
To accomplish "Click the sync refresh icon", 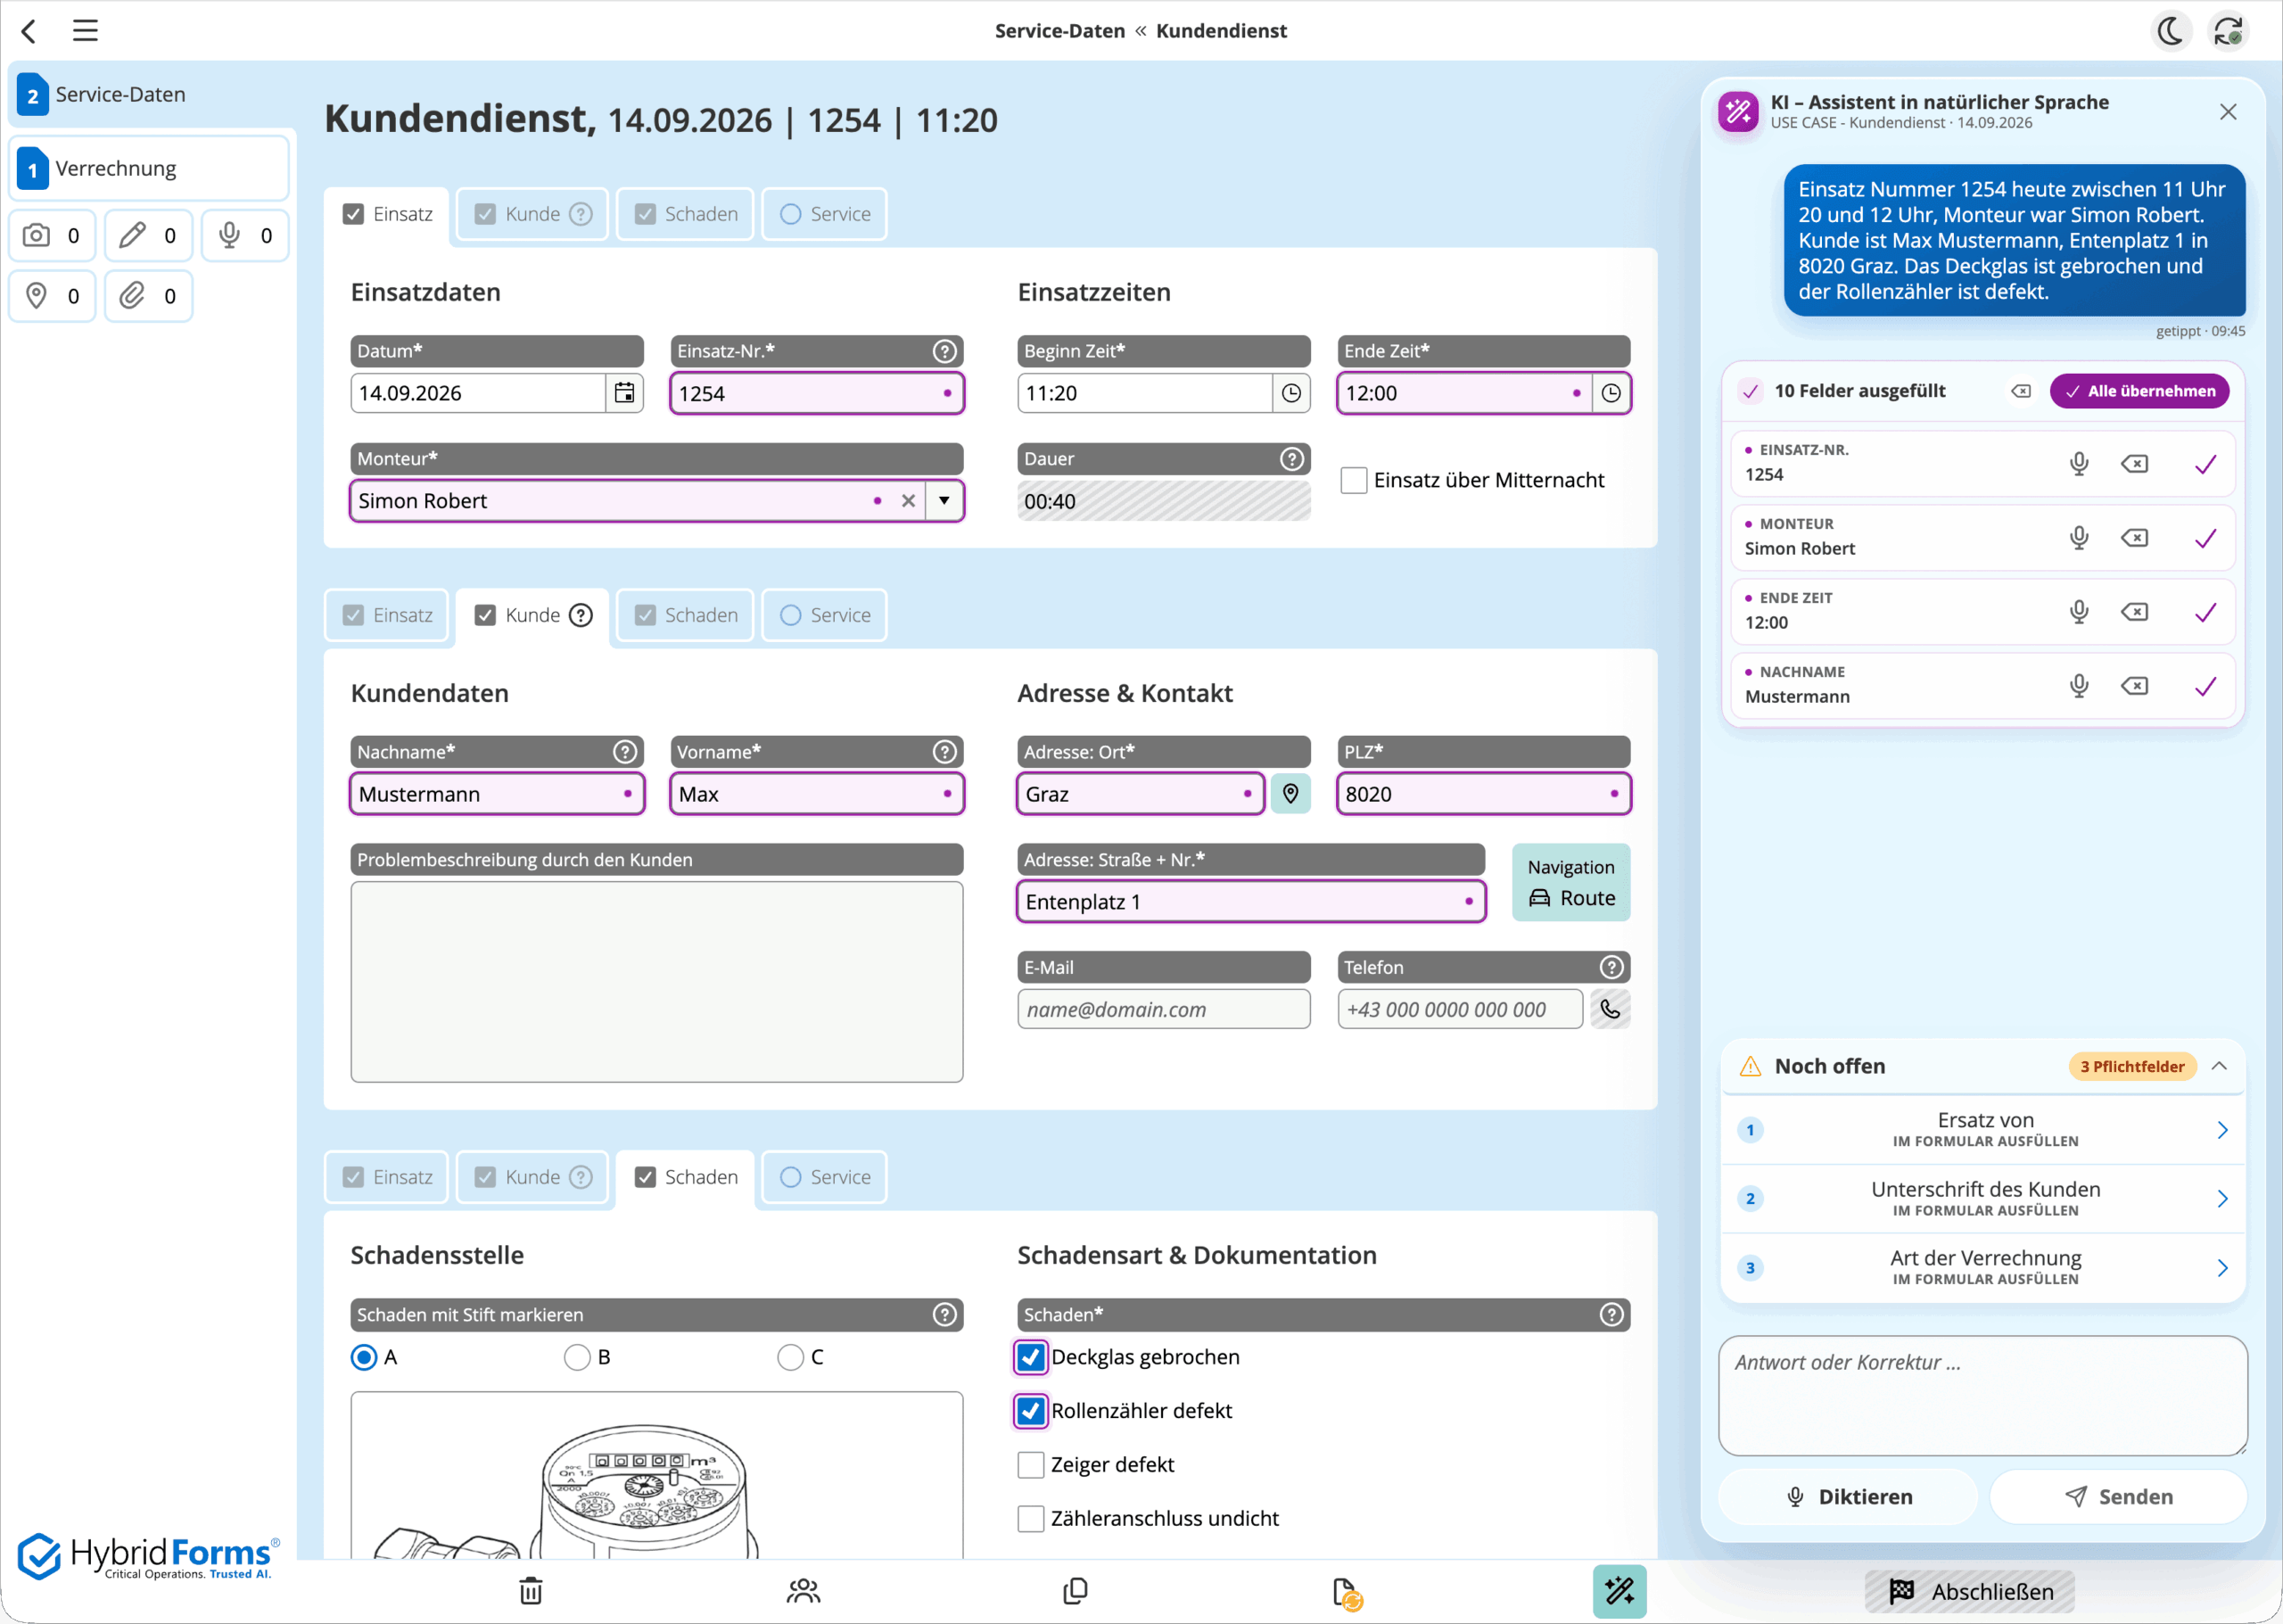I will (2228, 31).
